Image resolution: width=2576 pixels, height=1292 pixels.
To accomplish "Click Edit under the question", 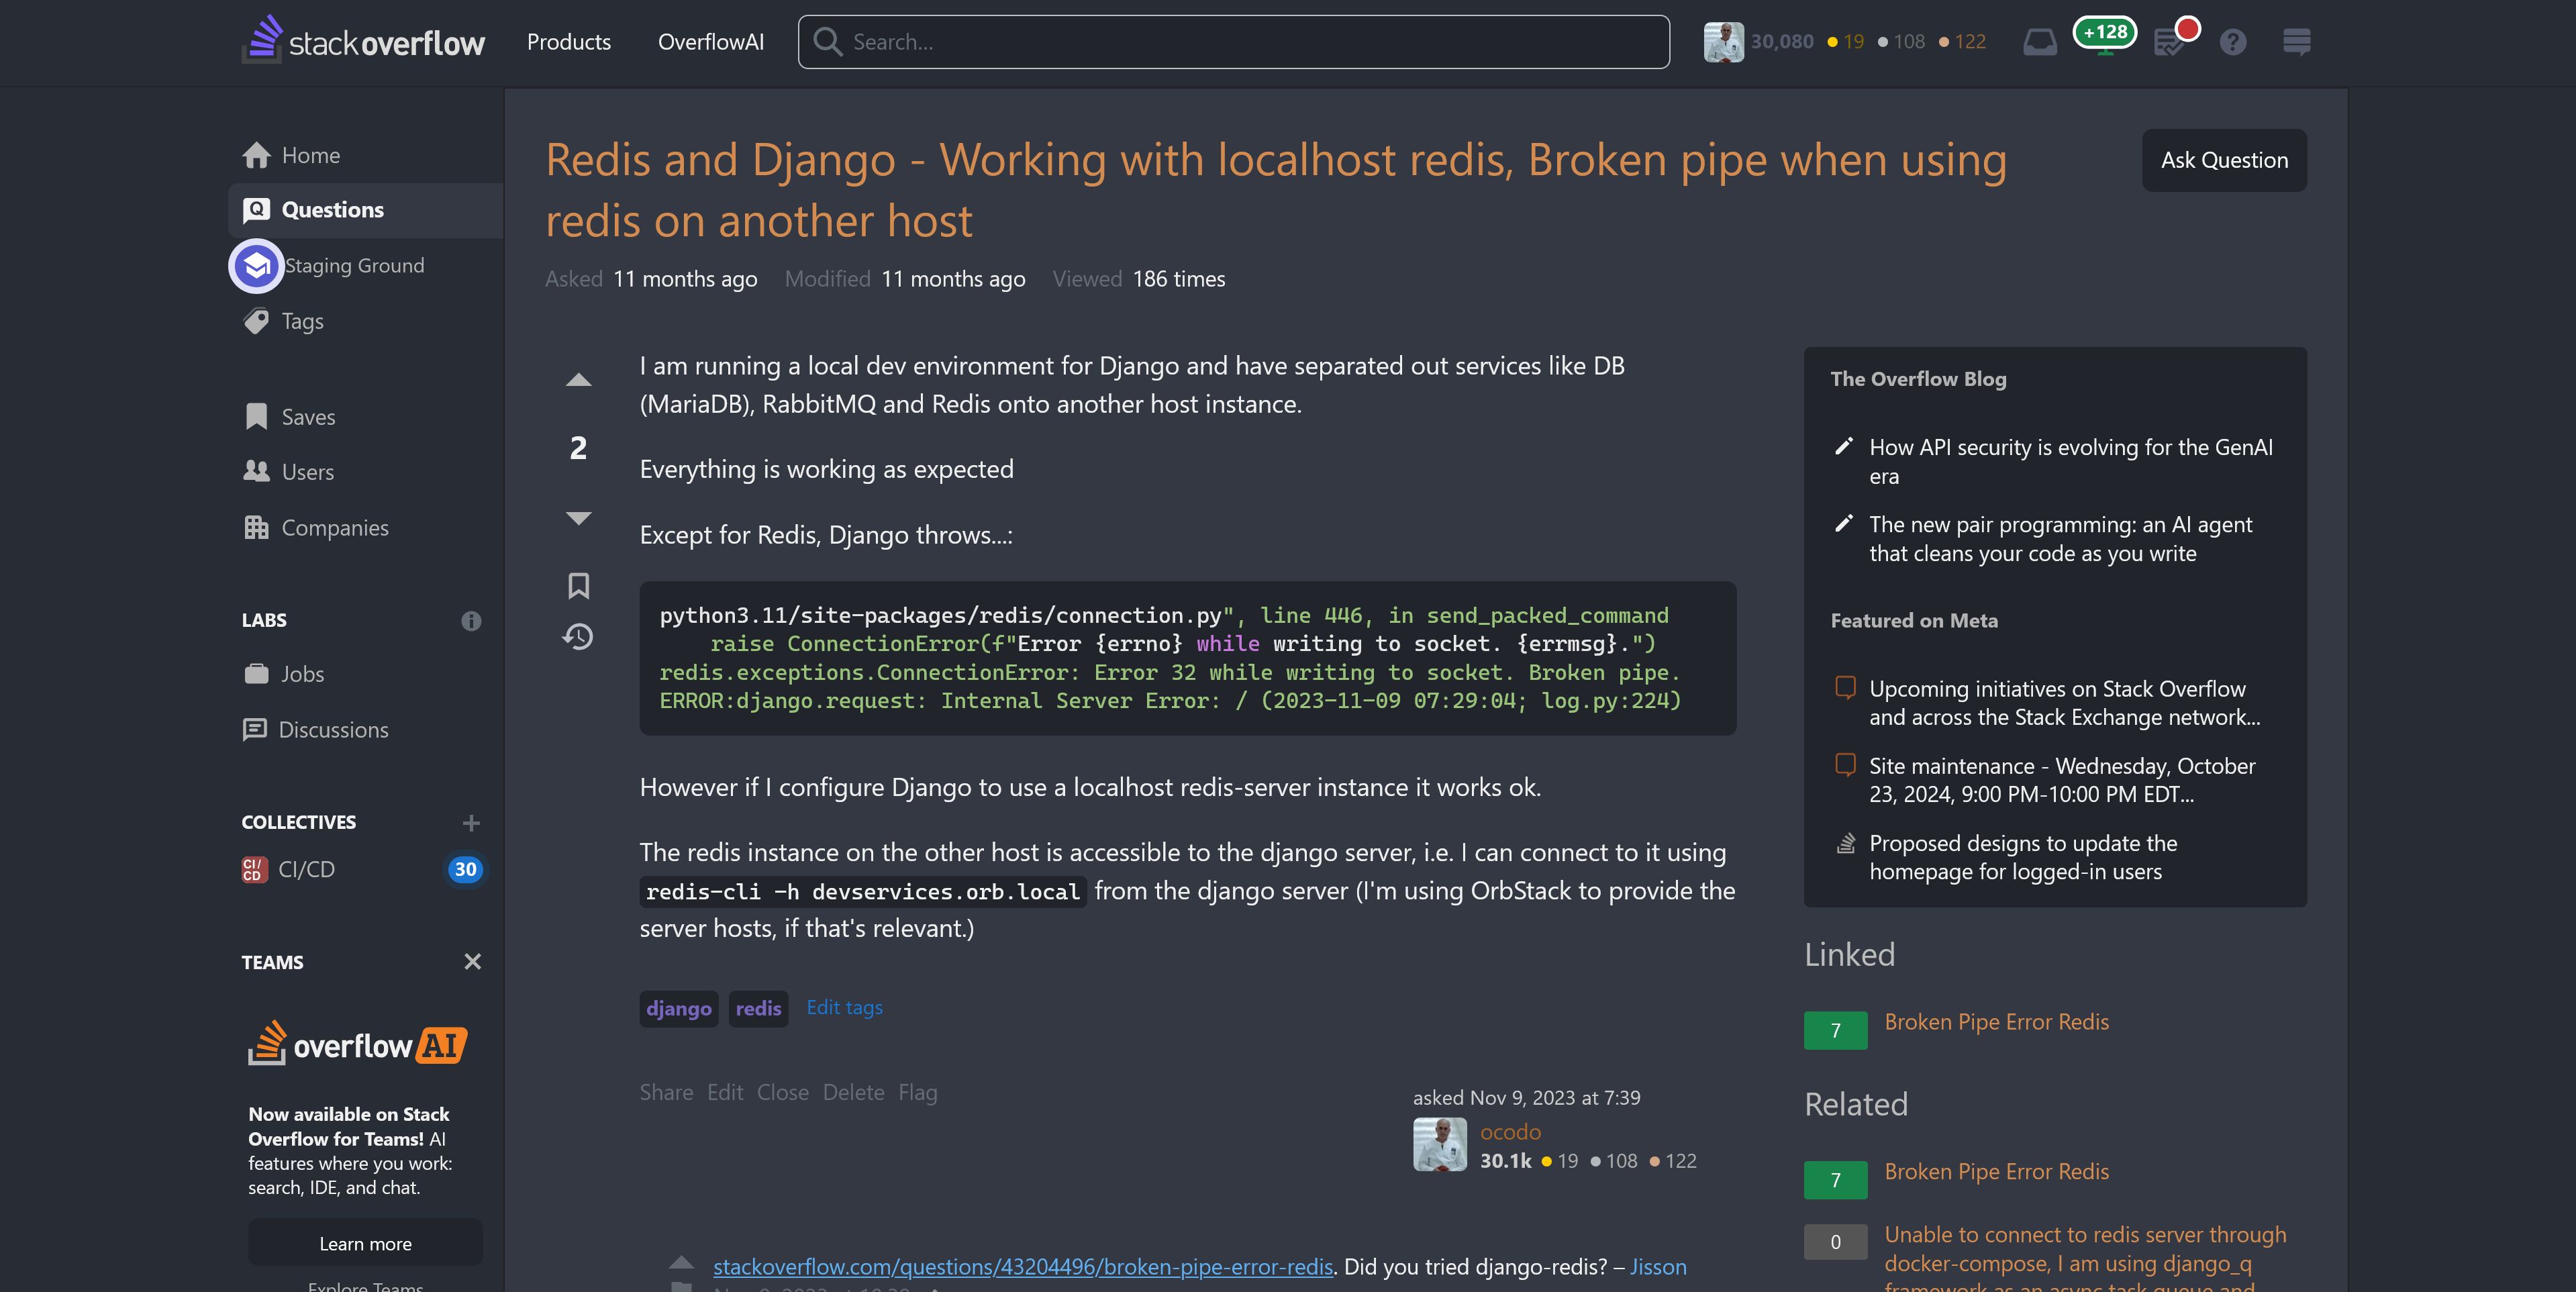I will pos(725,1092).
